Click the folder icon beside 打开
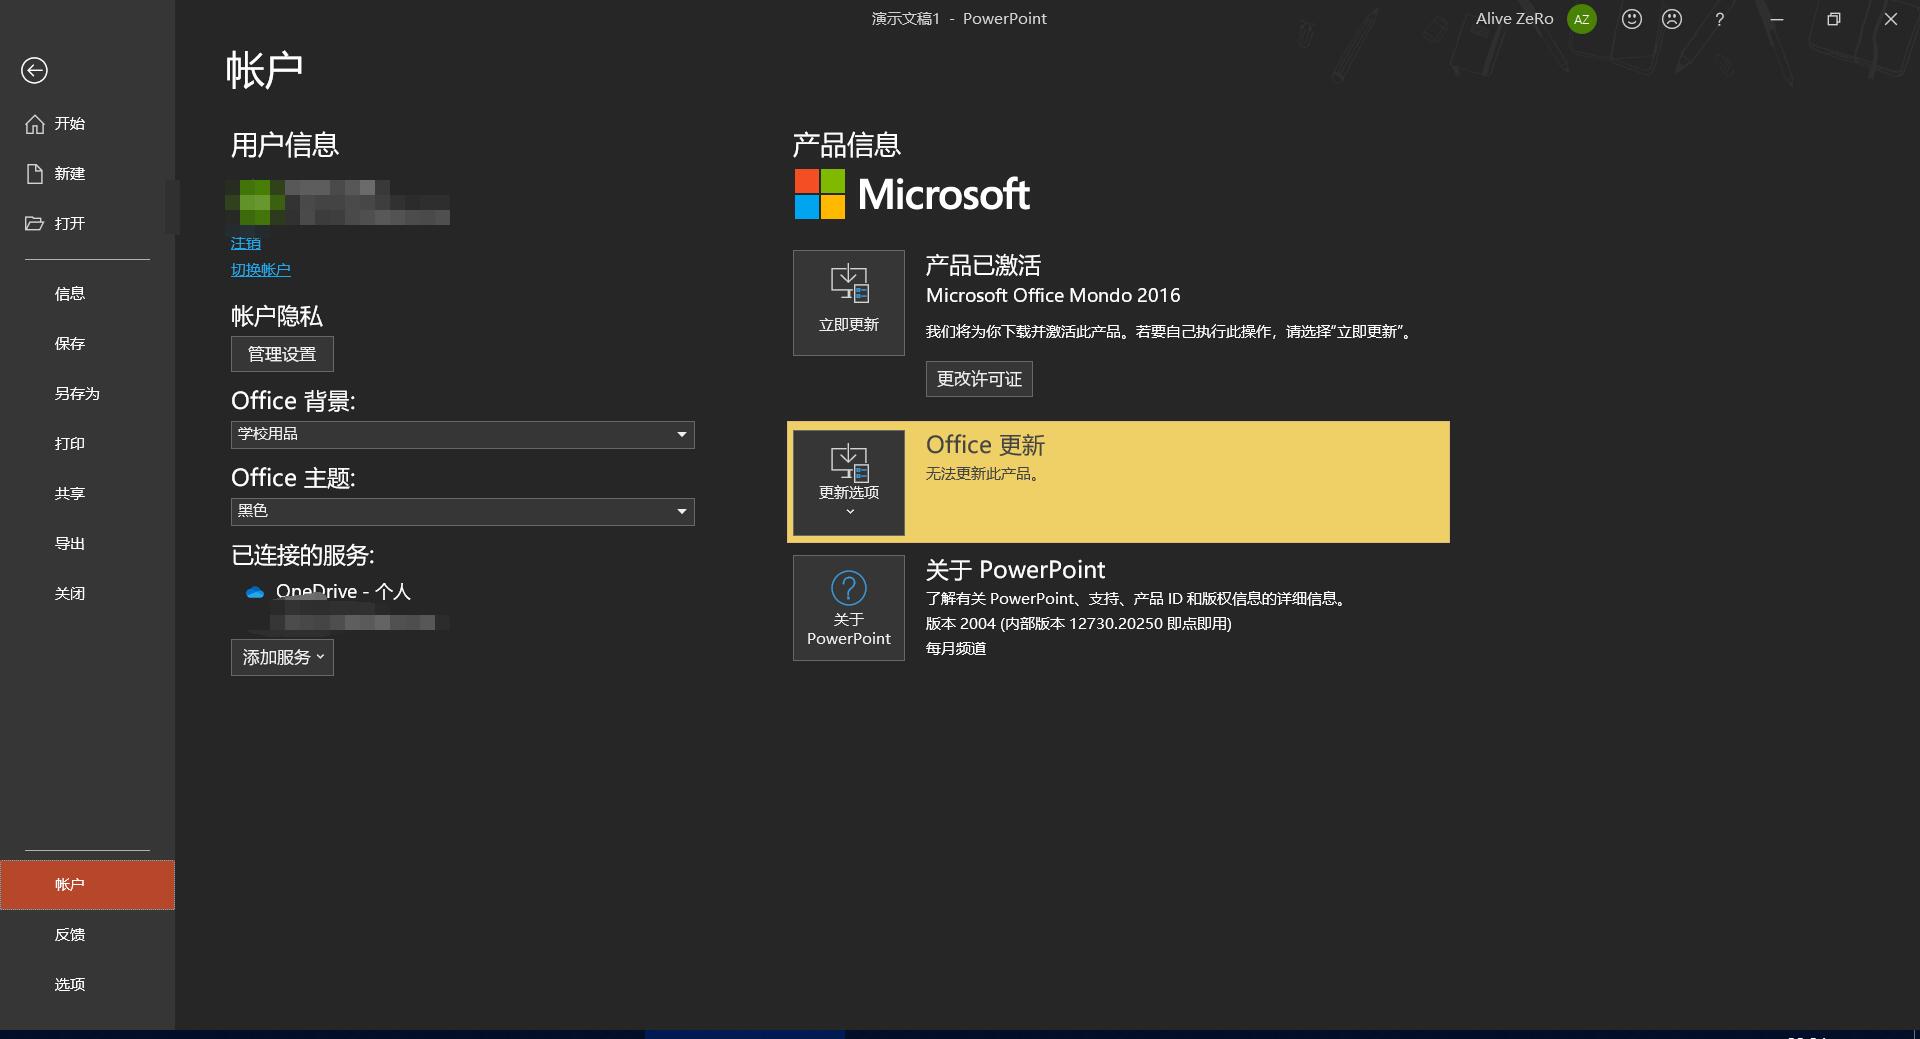Image resolution: width=1920 pixels, height=1039 pixels. pos(35,224)
